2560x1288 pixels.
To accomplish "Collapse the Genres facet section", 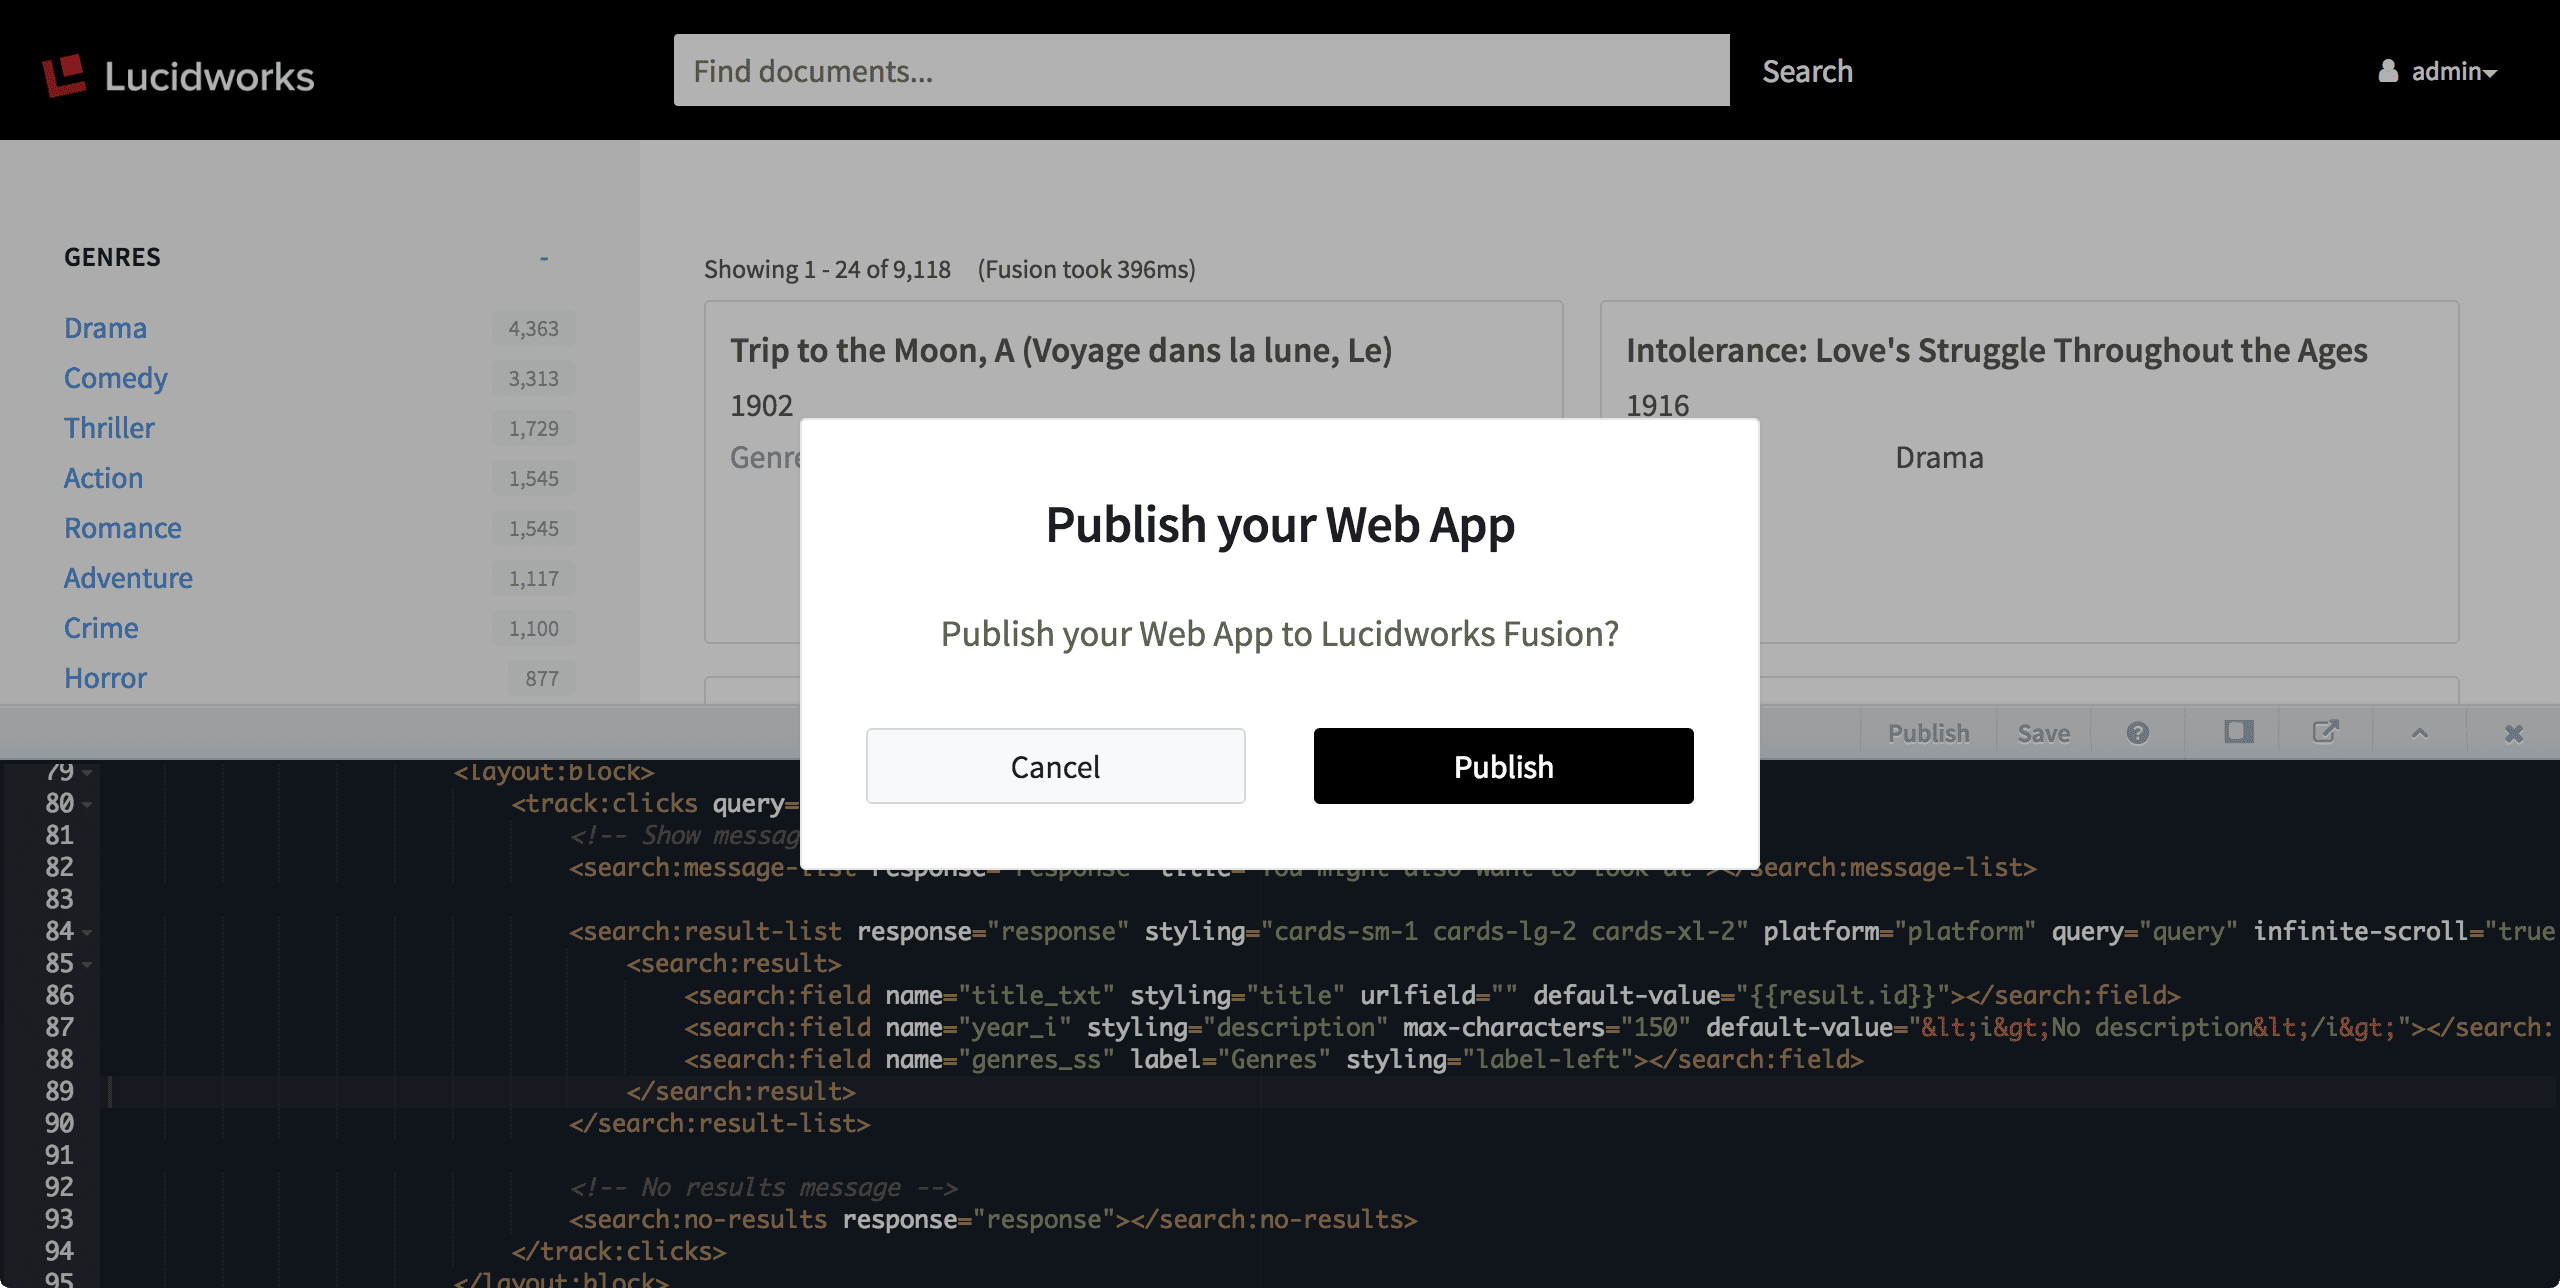I will coord(544,258).
